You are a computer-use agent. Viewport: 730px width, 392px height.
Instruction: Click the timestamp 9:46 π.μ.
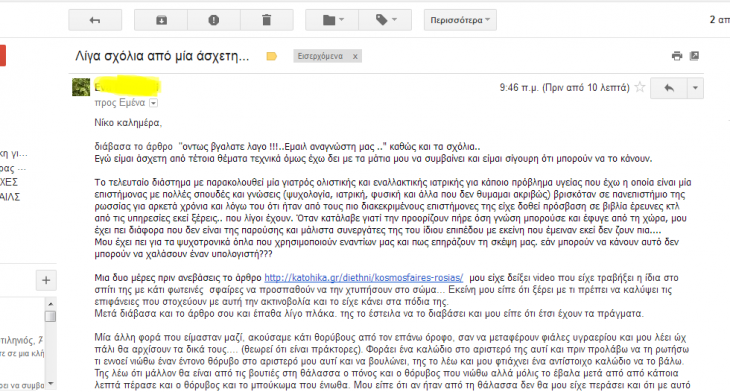coord(519,87)
